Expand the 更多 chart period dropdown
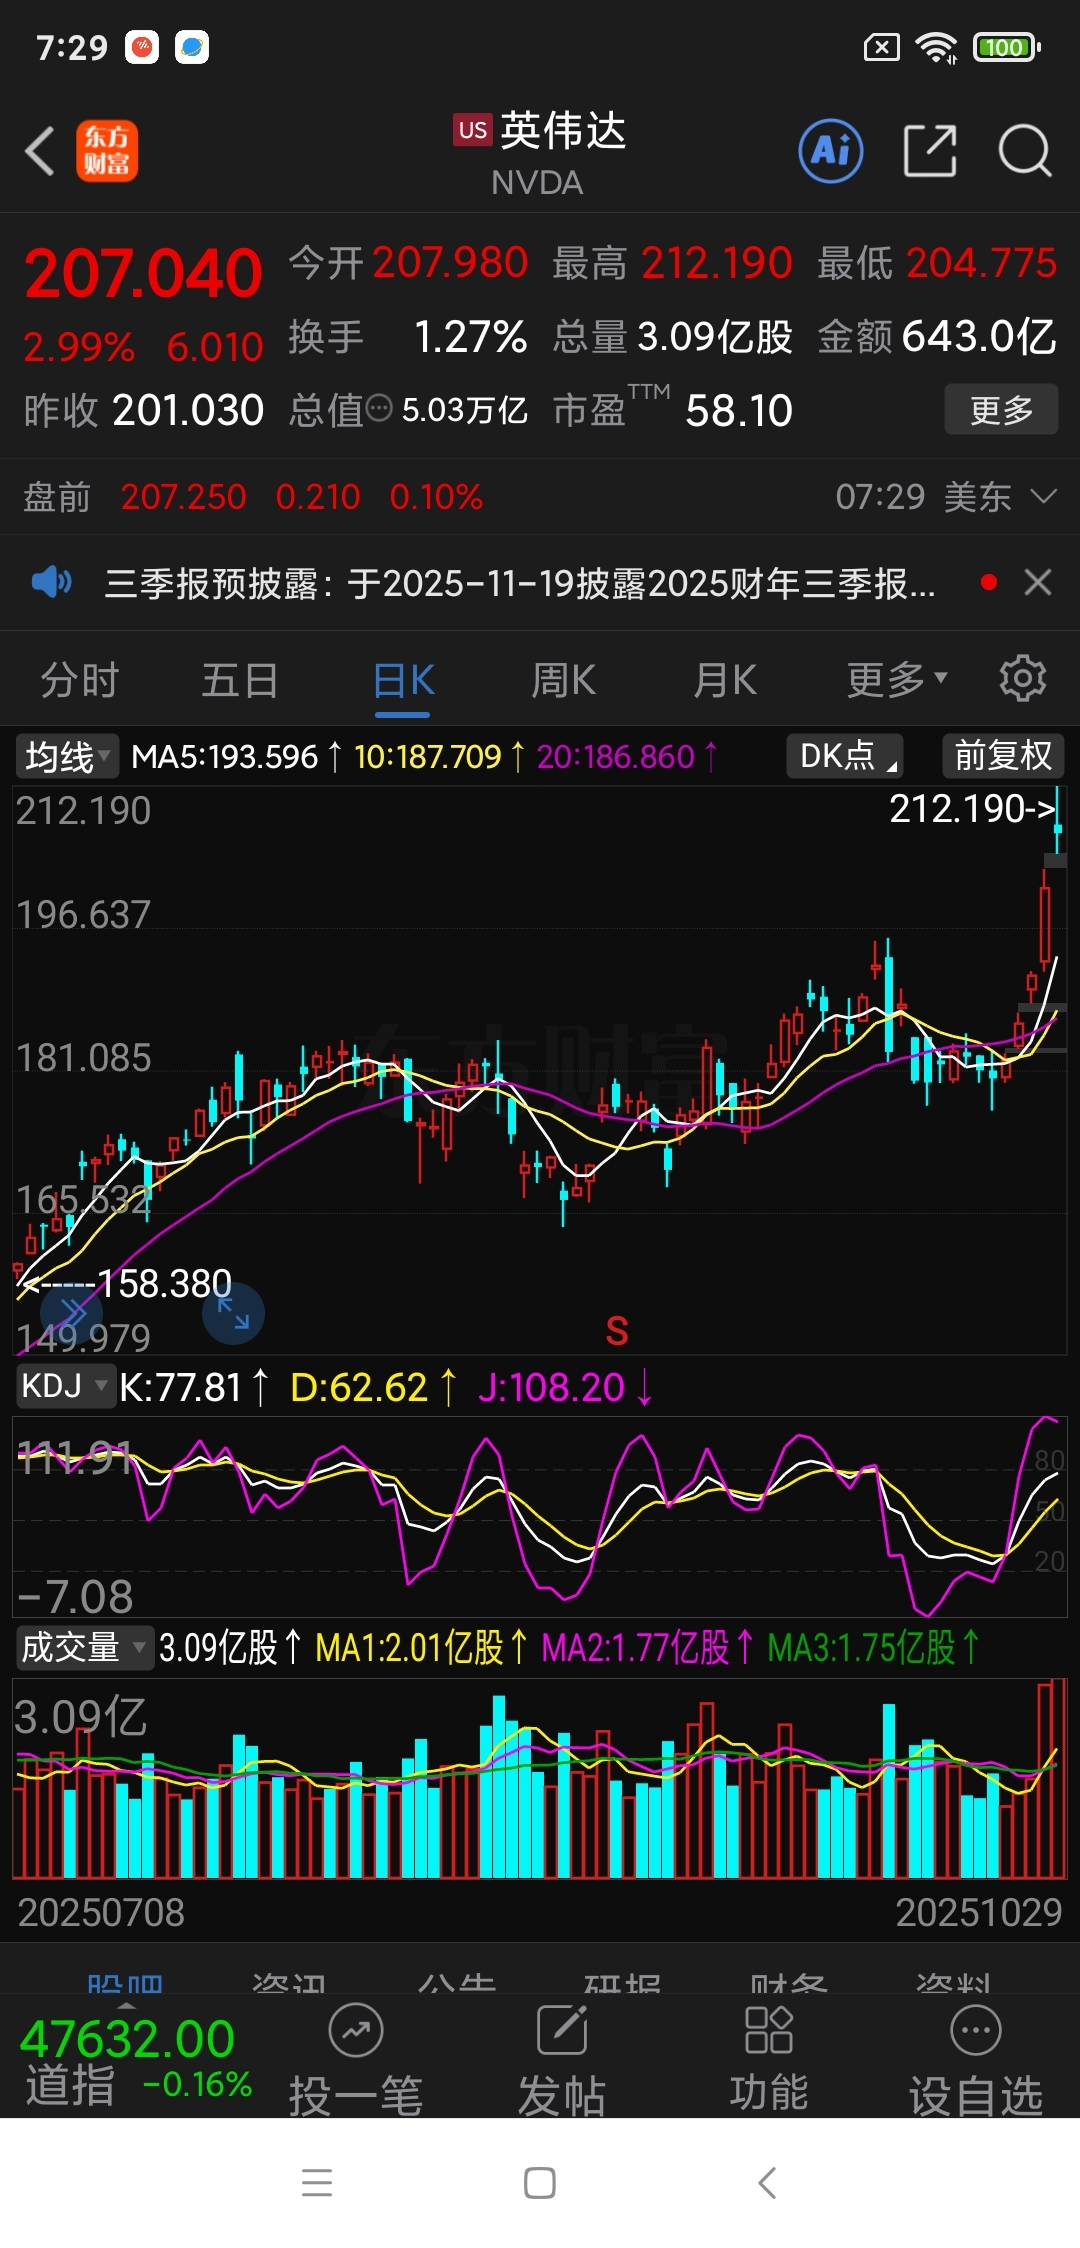 [x=897, y=680]
